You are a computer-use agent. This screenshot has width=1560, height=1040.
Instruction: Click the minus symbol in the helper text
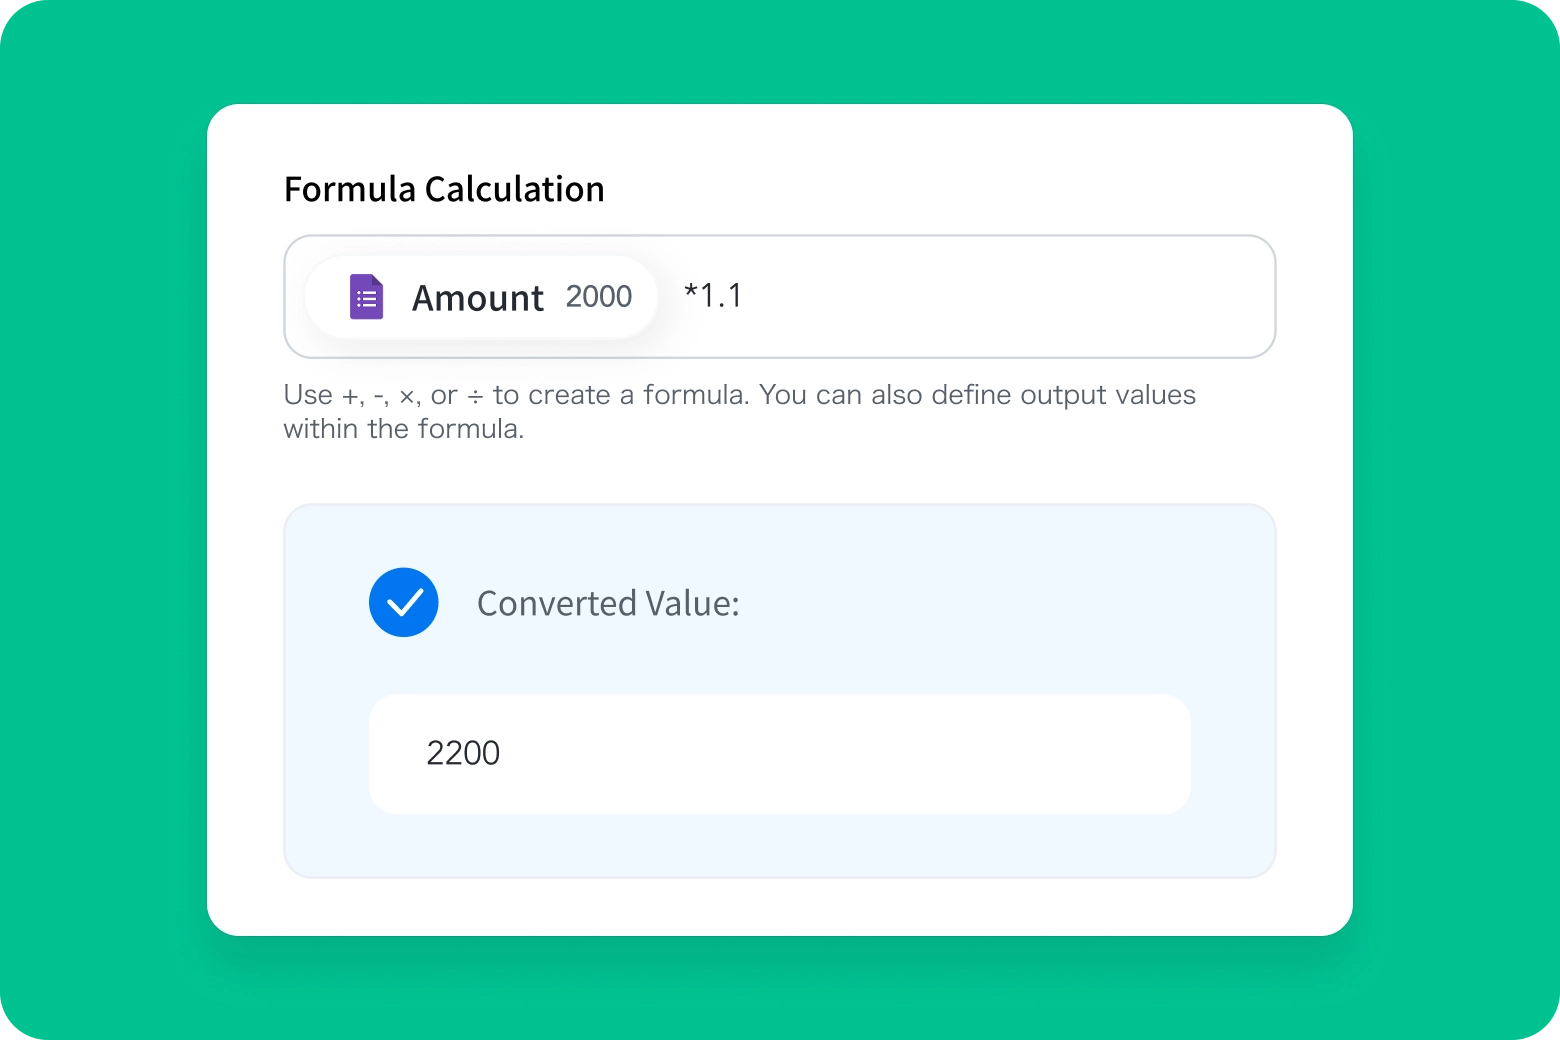379,397
